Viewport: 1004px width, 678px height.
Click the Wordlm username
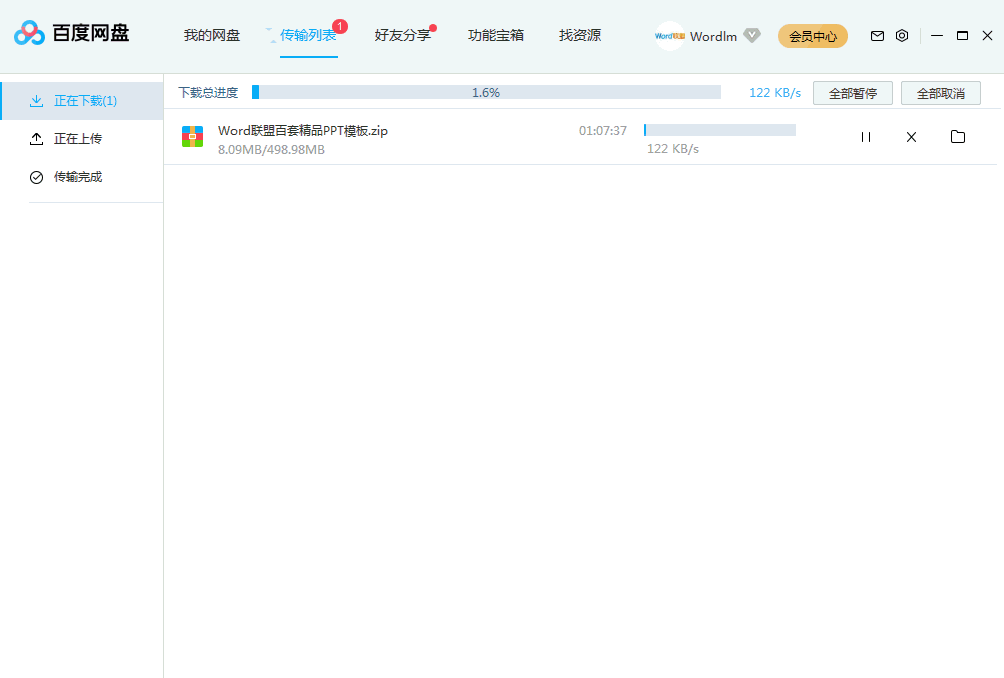713,36
